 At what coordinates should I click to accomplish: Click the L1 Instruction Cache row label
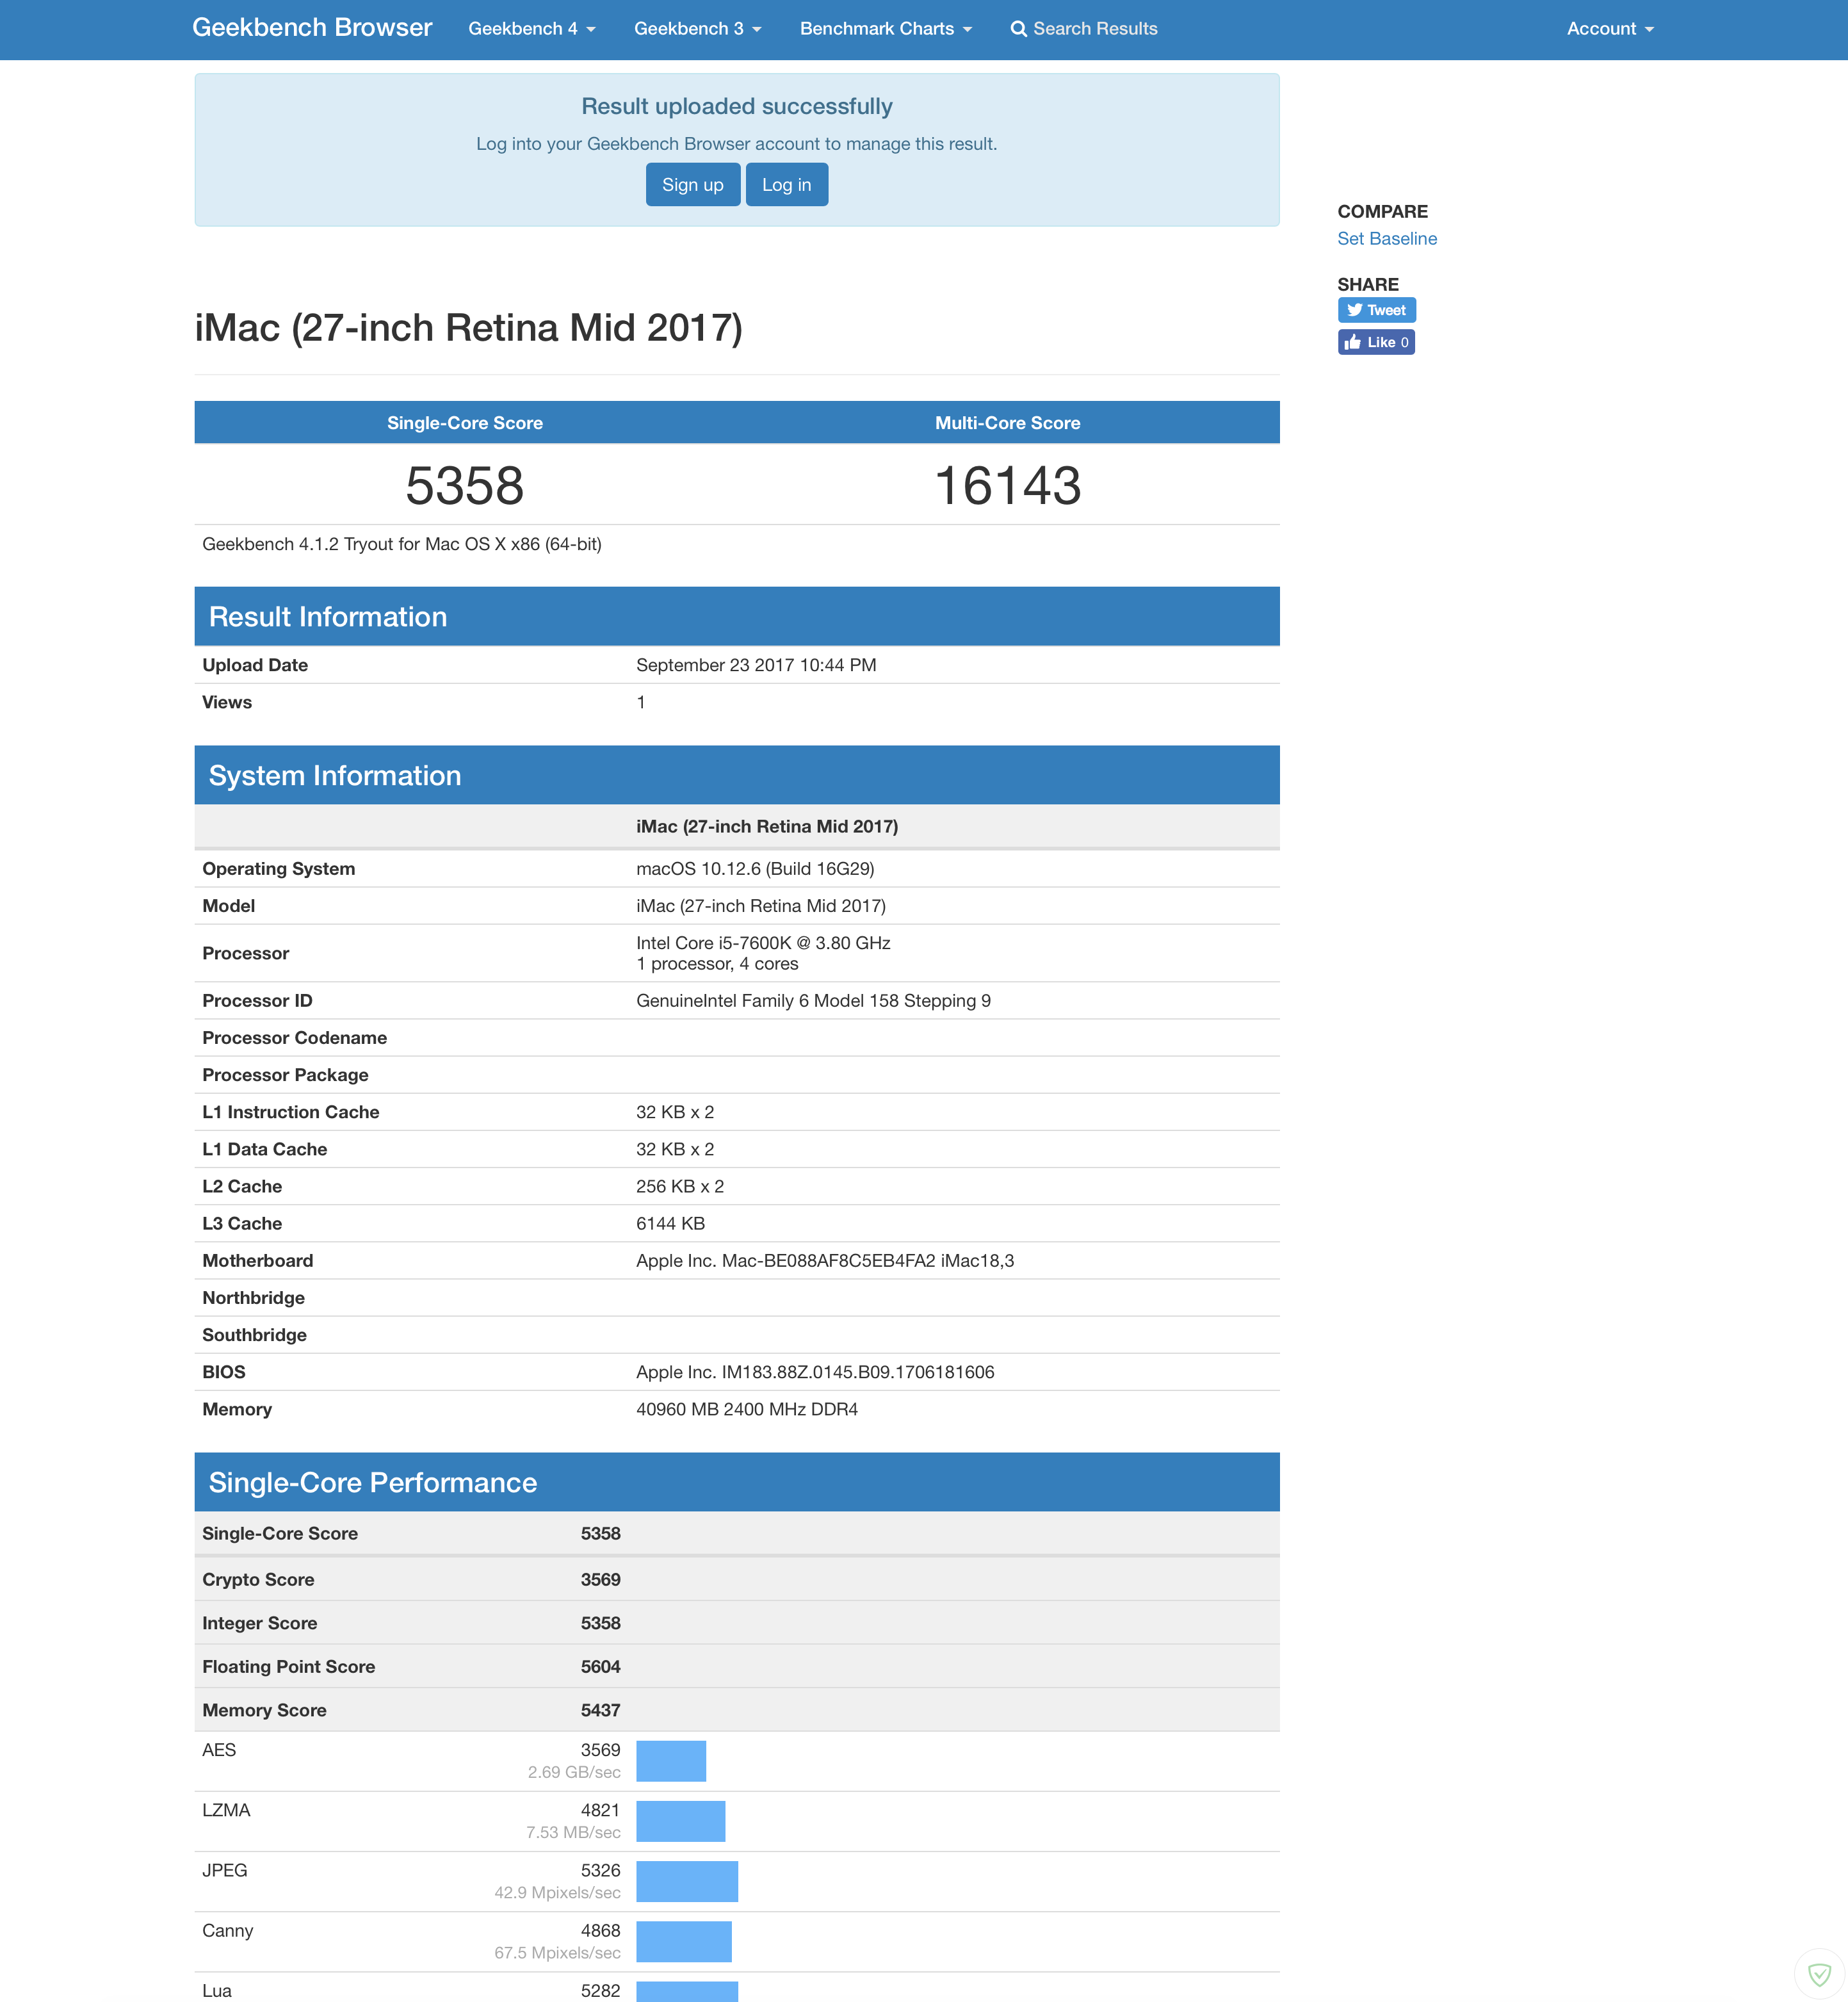point(291,1112)
